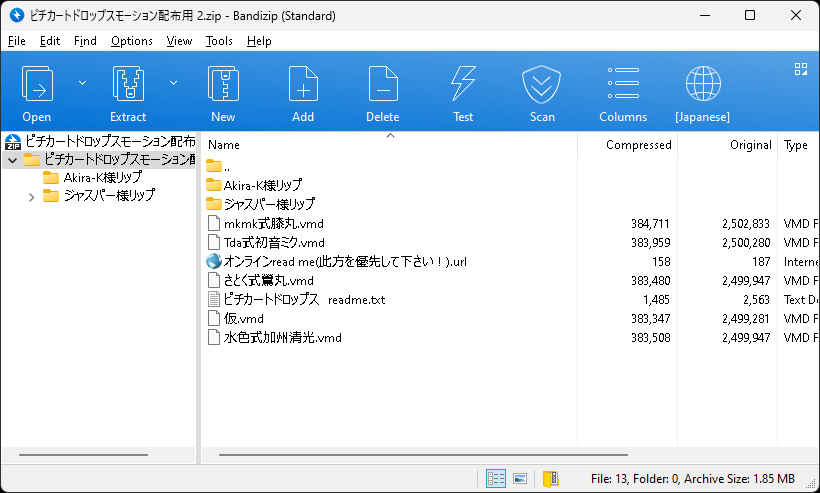Click the file list horizontal scrollbar
The image size is (820, 493).
pyautogui.click(x=423, y=455)
